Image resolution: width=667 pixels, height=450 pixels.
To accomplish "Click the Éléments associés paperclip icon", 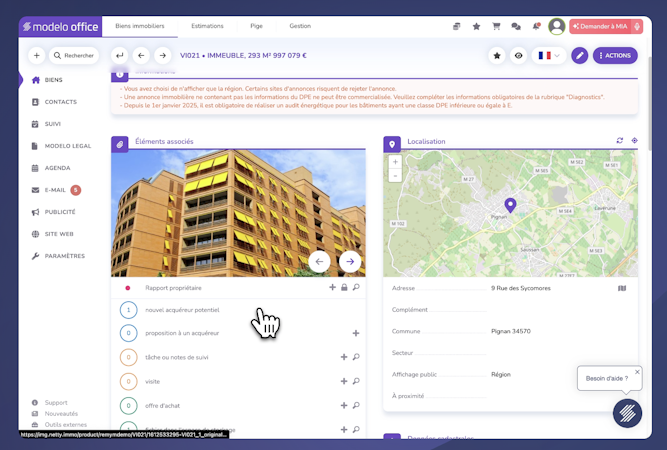I will coord(120,144).
